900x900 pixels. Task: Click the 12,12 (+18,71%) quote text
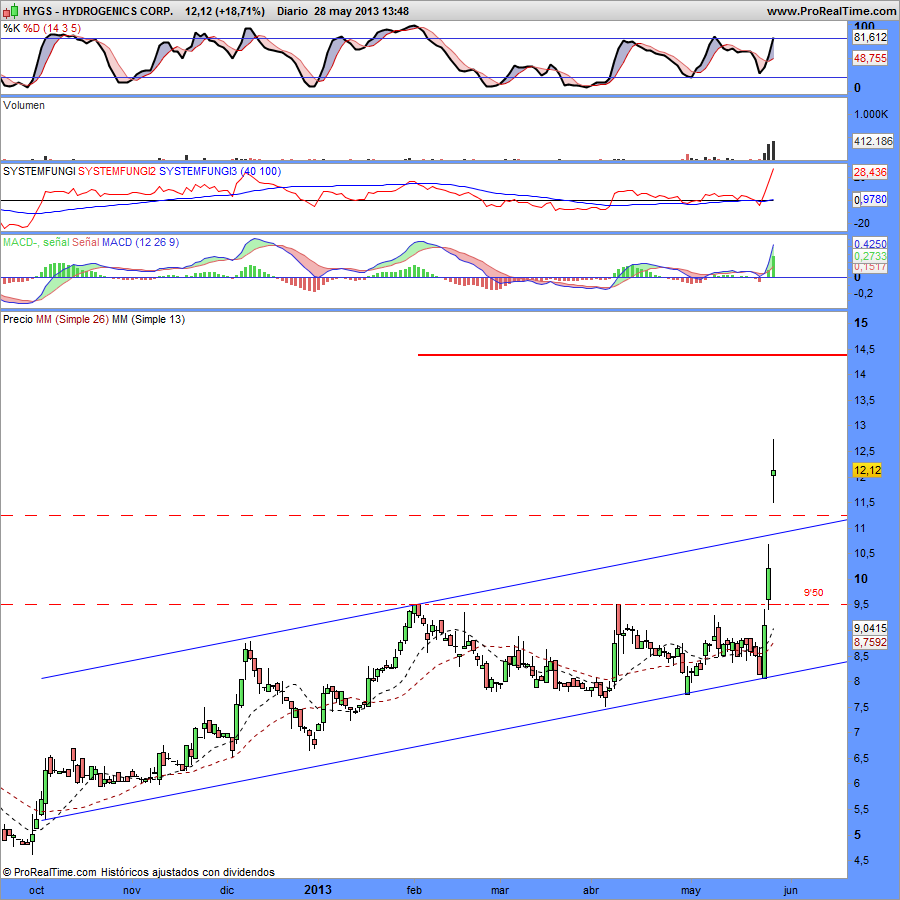tap(225, 11)
